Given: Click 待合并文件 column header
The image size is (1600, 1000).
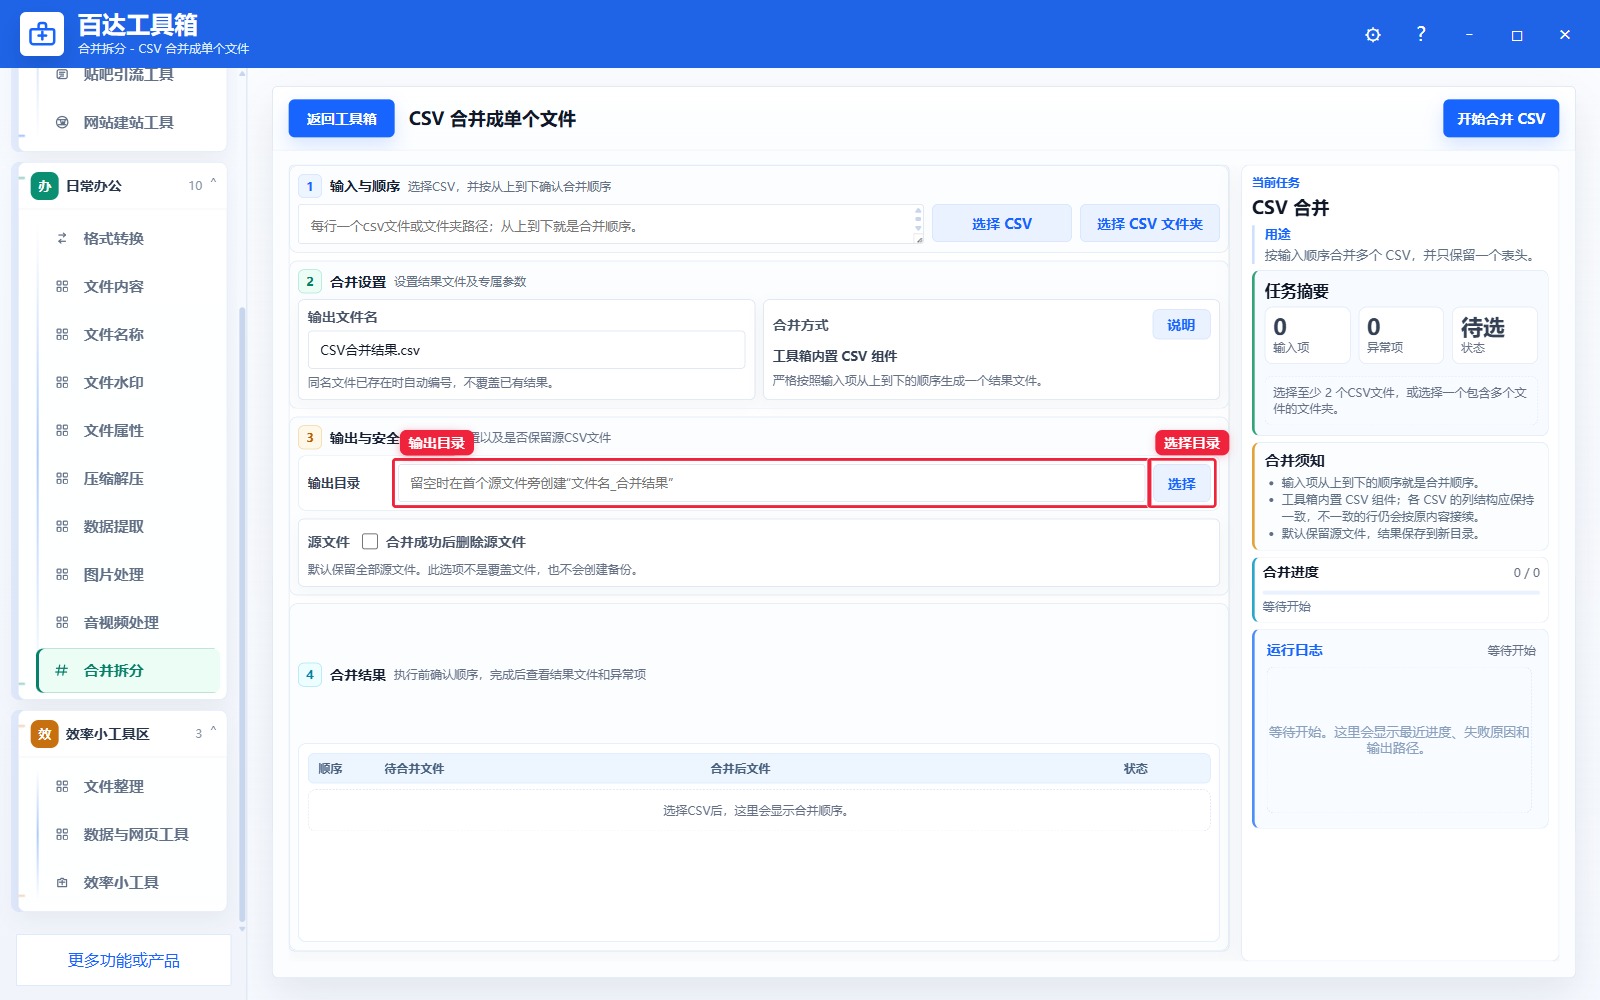Looking at the screenshot, I should tap(414, 768).
